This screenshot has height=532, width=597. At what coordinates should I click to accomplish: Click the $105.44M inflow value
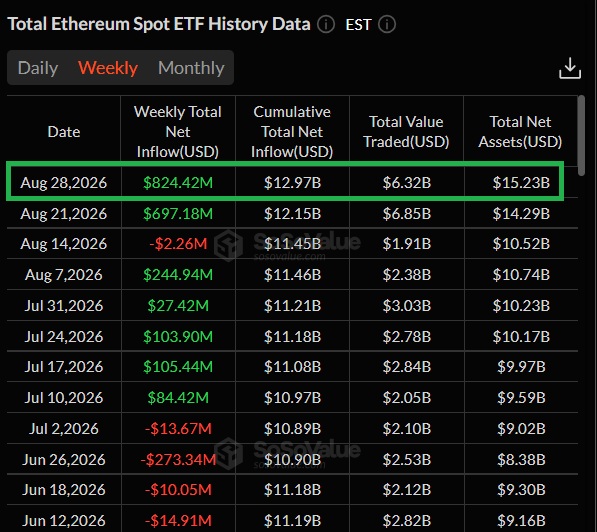click(178, 367)
